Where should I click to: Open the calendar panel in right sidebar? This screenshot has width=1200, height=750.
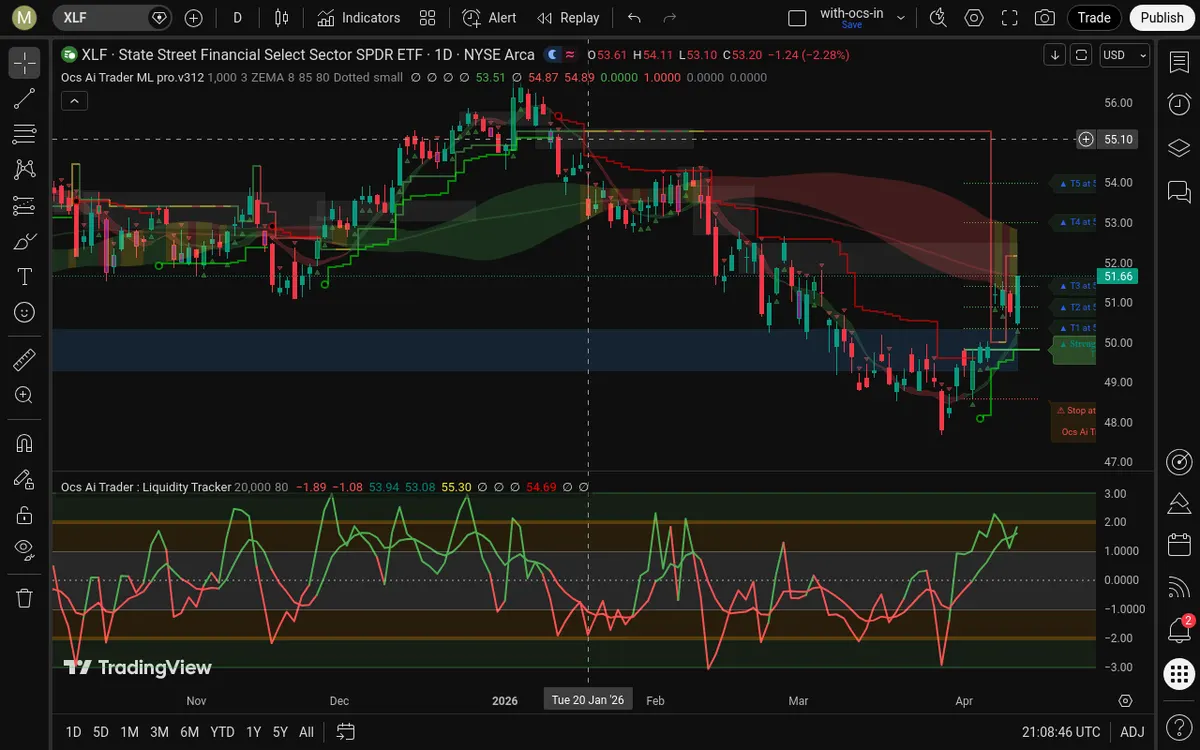click(1179, 545)
